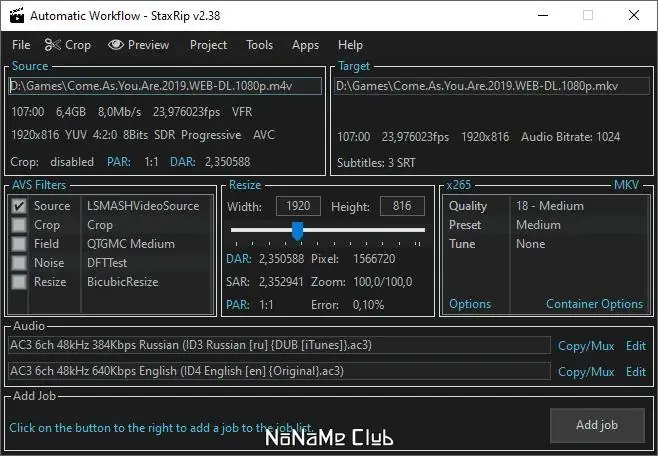Click the Width value field
This screenshot has width=658, height=456.
tap(298, 206)
